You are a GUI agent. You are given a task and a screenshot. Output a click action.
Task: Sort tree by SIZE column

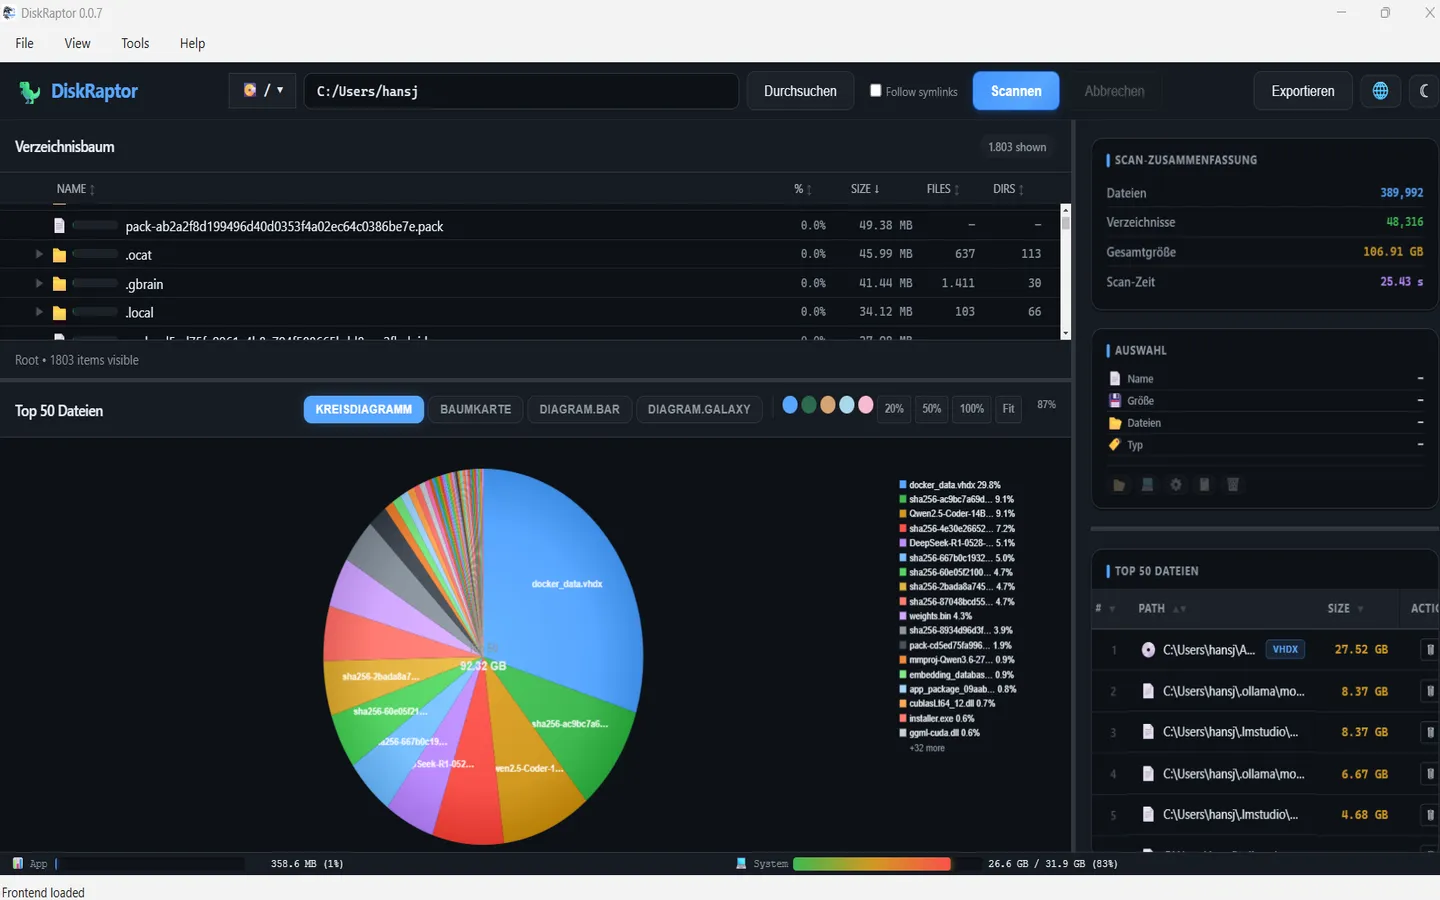[x=866, y=189]
